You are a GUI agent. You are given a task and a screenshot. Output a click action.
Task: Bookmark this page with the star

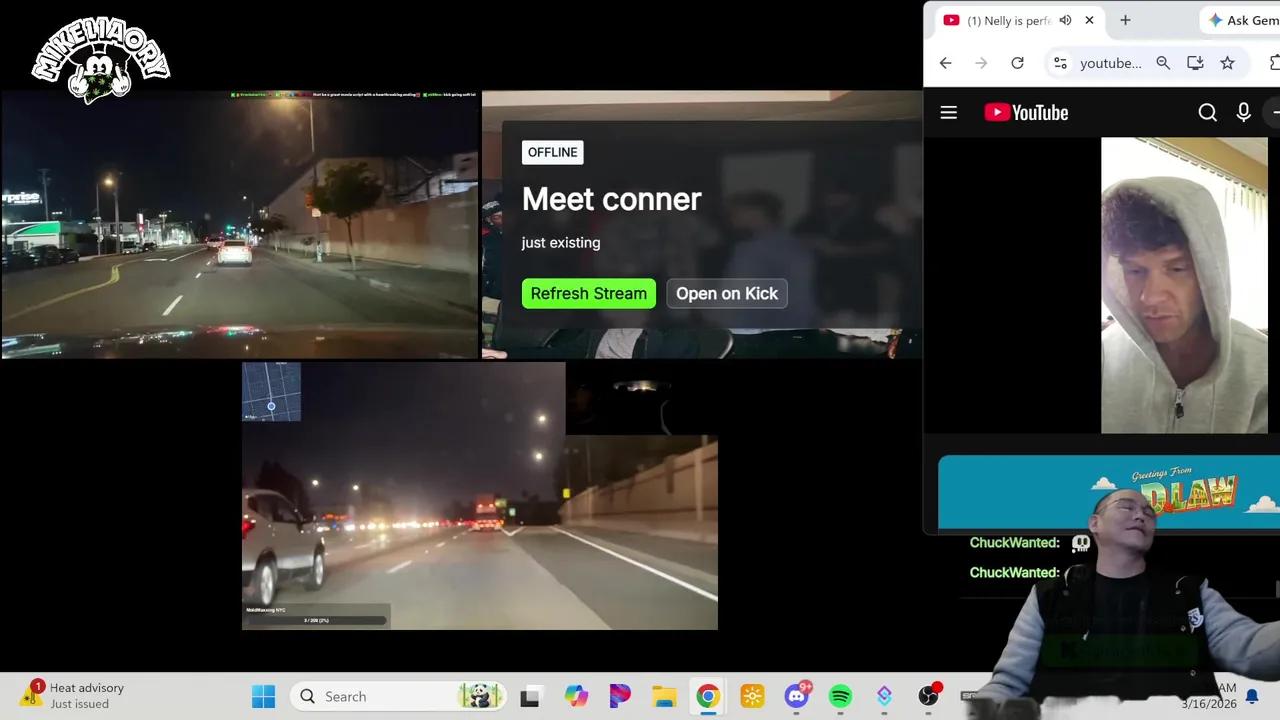click(1227, 63)
